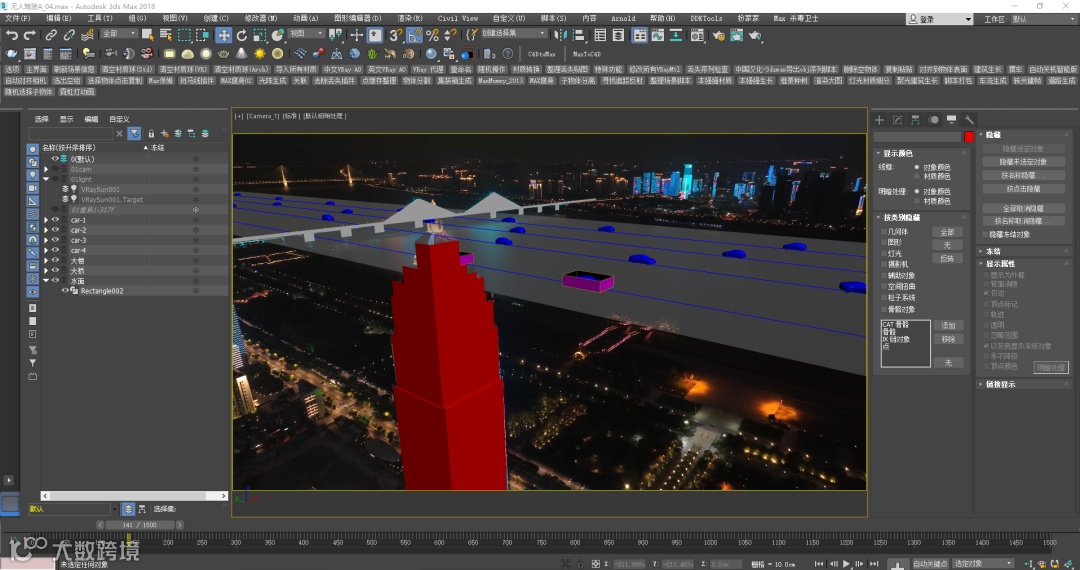Select the Move transform tool

click(224, 35)
